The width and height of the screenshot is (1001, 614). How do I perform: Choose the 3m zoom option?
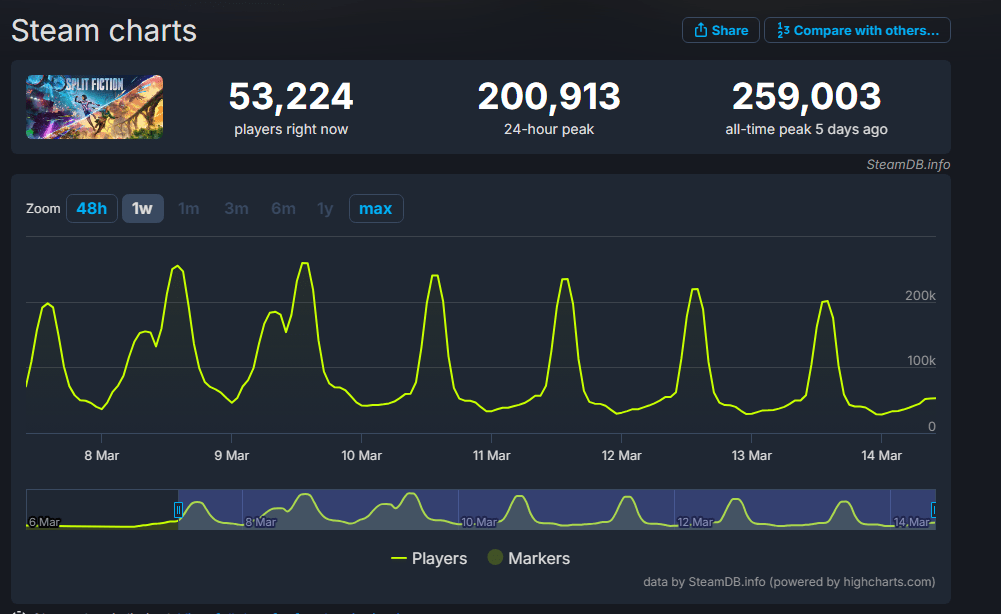pos(236,209)
